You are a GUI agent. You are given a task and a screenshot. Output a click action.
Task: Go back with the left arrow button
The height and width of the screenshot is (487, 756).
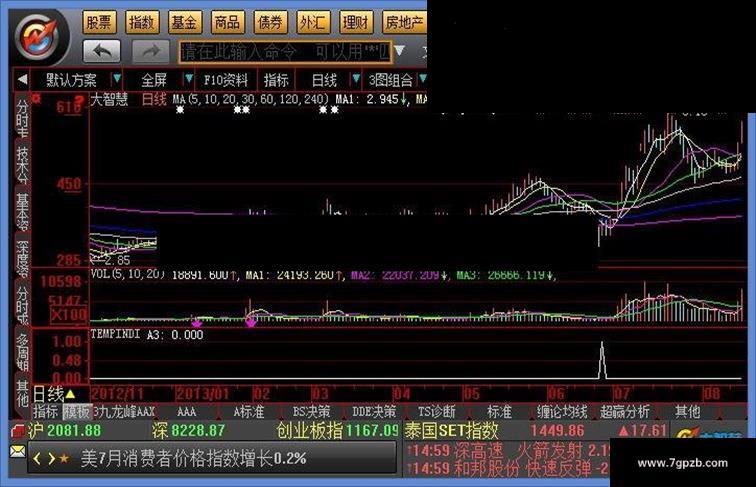pos(102,51)
